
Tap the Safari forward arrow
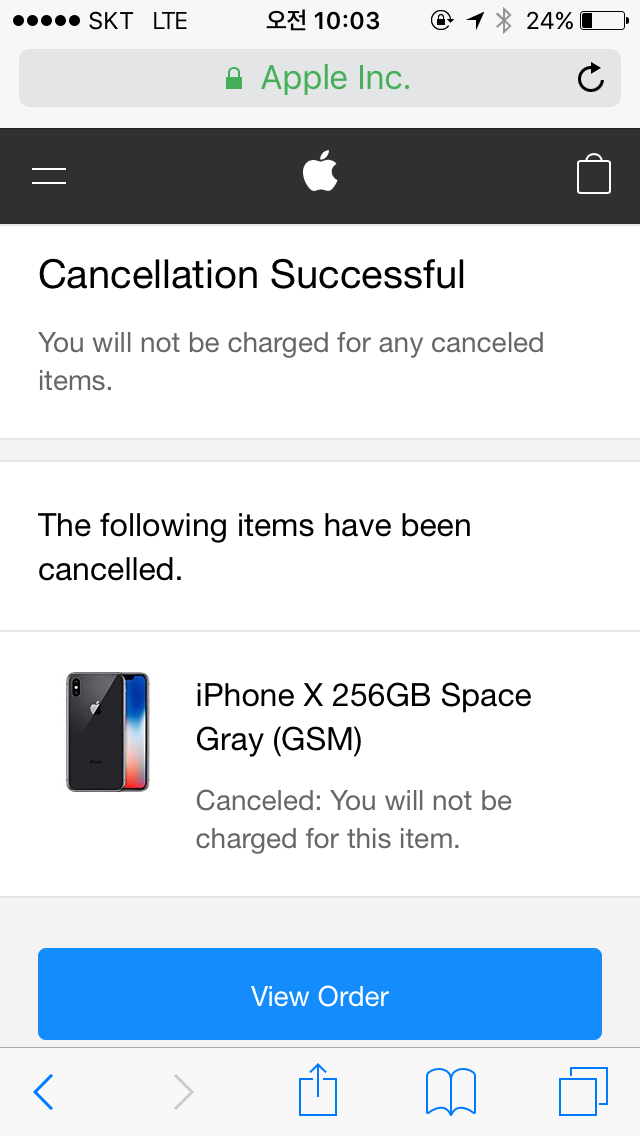[183, 1092]
